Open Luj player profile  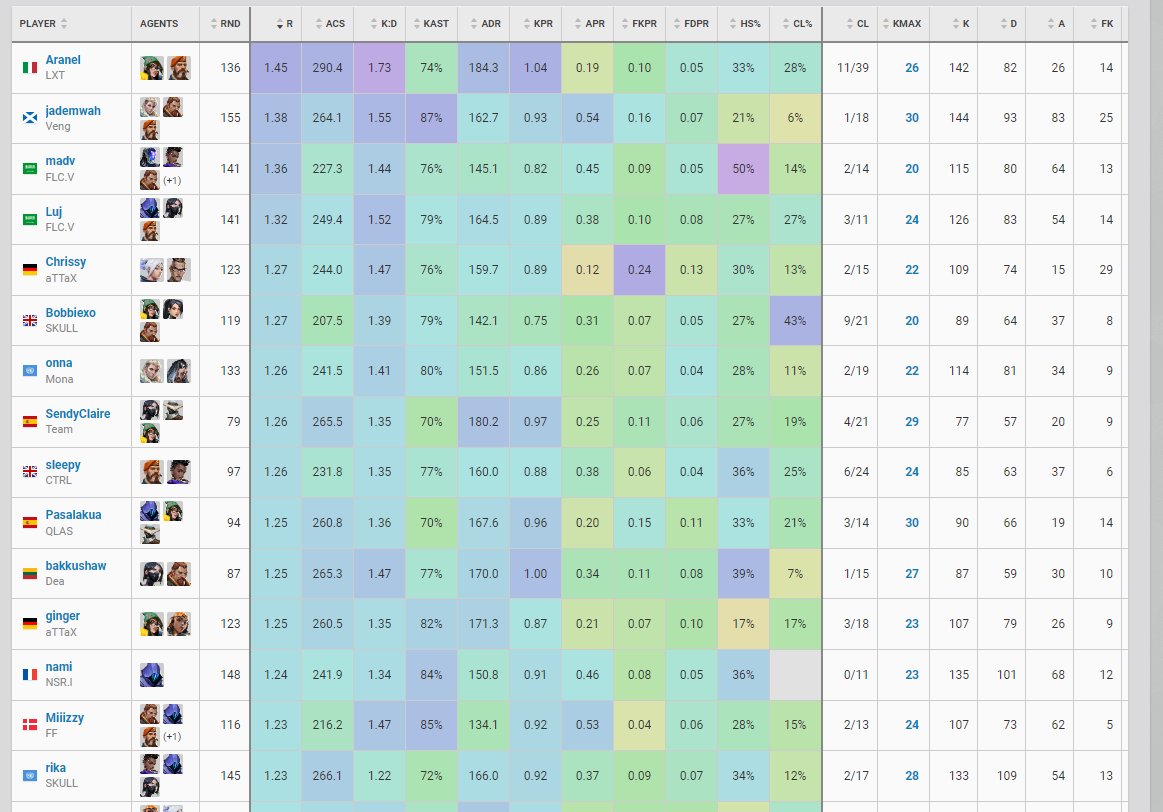53,212
